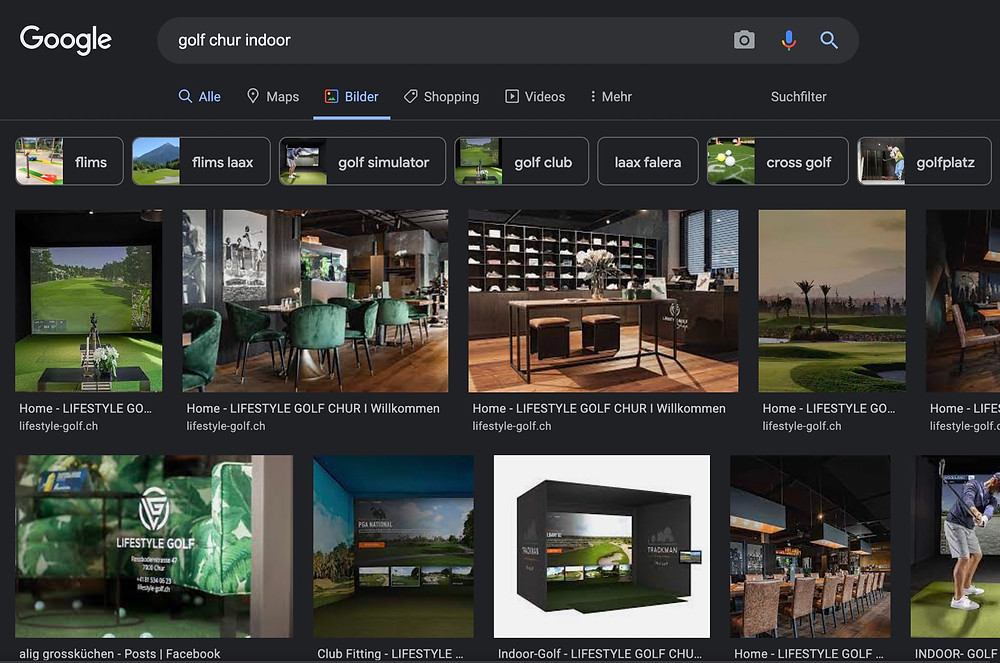This screenshot has width=1000, height=663.
Task: Click the mountain thumbnail in flims laax chip
Action: (156, 161)
